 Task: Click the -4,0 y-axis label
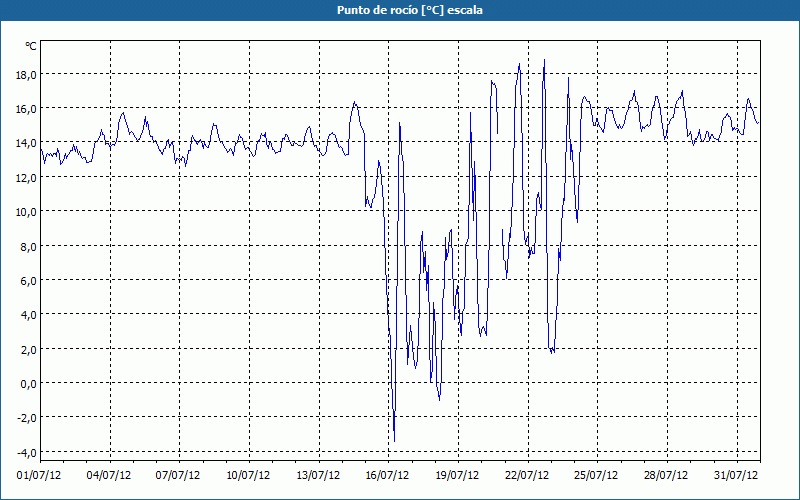tap(26, 453)
